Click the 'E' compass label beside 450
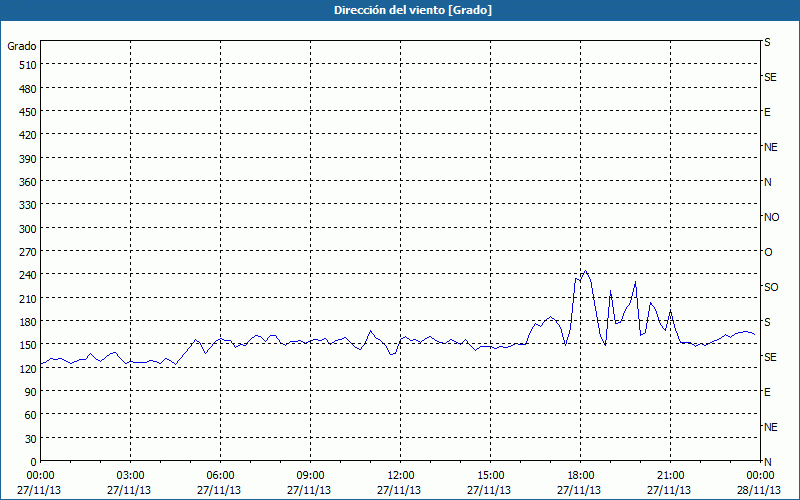This screenshot has height=500, width=800. tap(767, 112)
